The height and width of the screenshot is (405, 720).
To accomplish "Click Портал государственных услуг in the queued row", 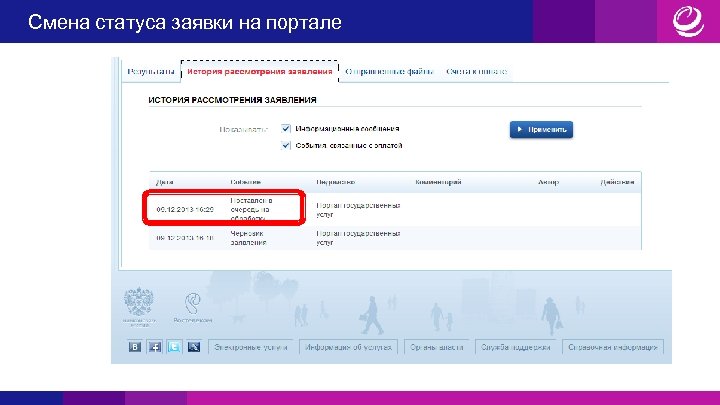I will point(358,210).
